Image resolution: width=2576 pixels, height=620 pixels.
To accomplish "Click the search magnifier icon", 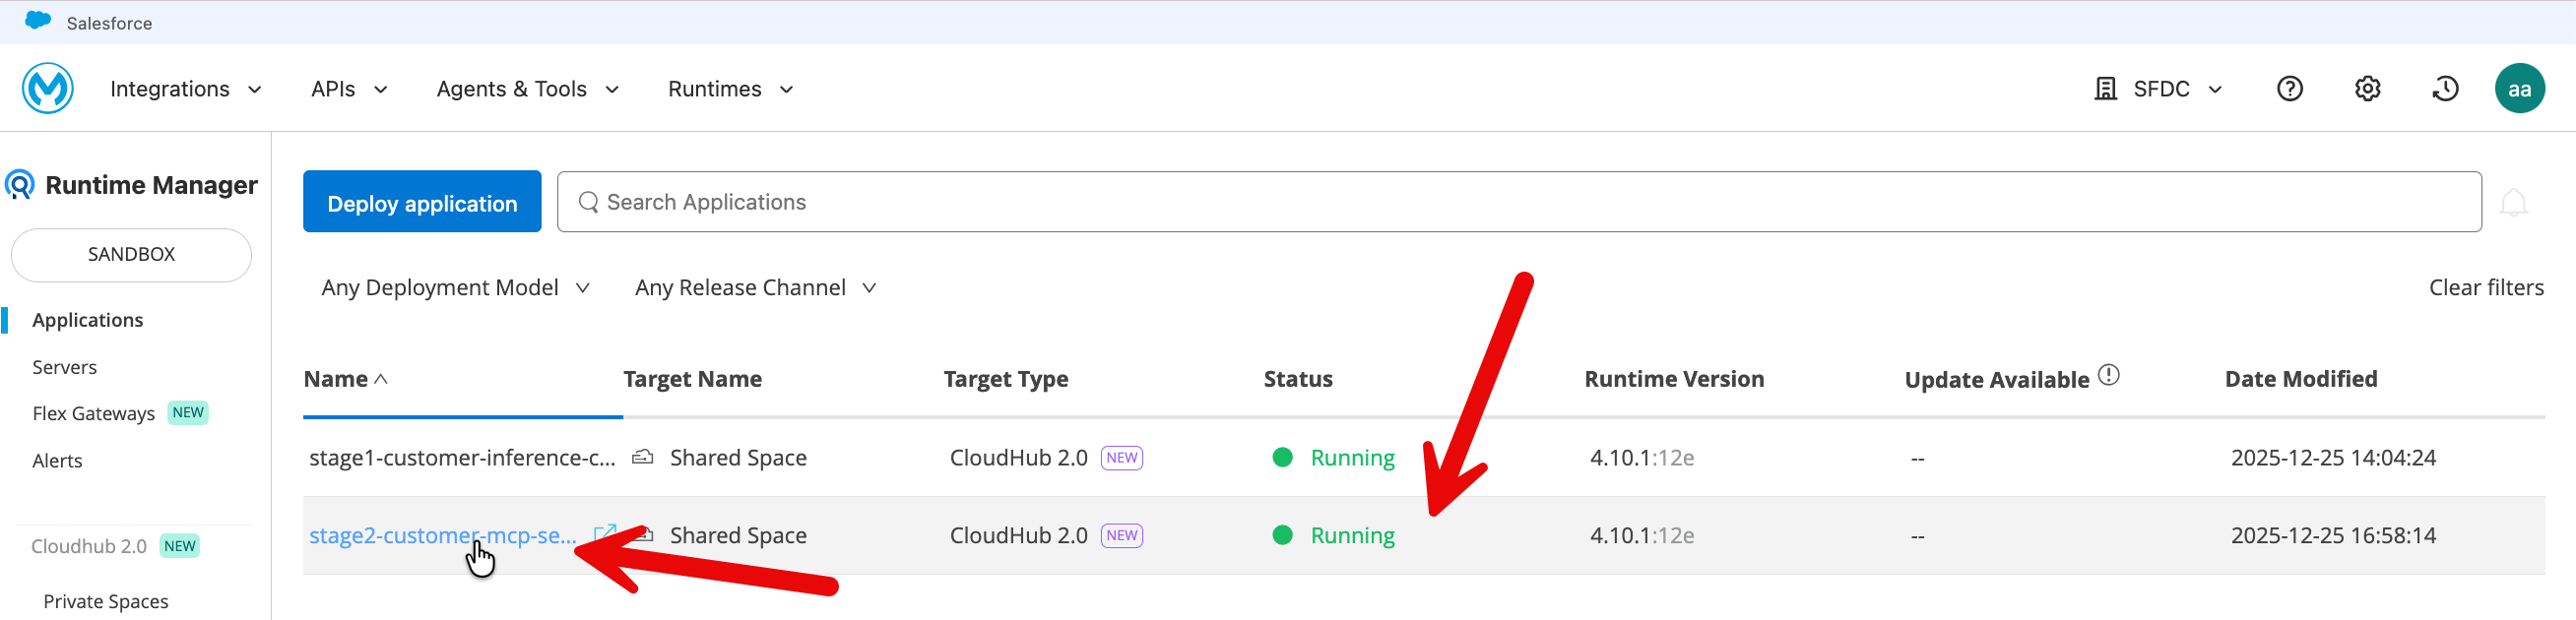I will tap(589, 202).
